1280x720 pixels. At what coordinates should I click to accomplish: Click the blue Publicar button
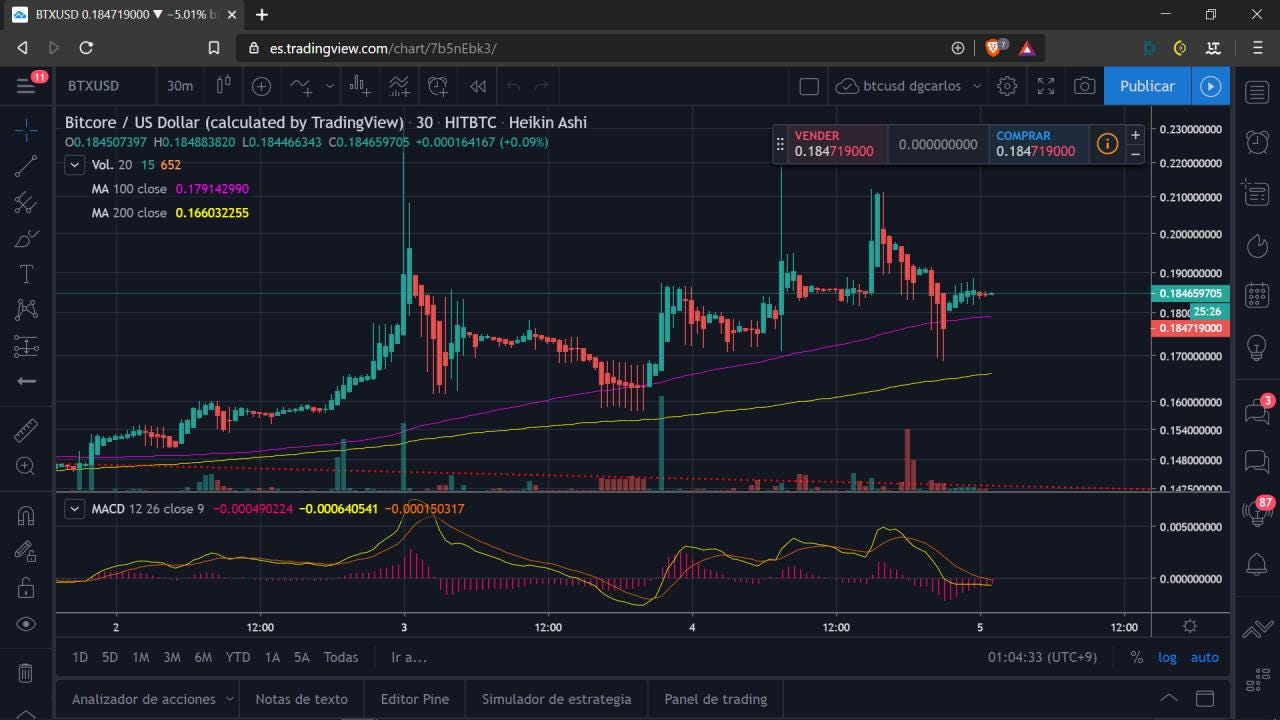[x=1147, y=86]
